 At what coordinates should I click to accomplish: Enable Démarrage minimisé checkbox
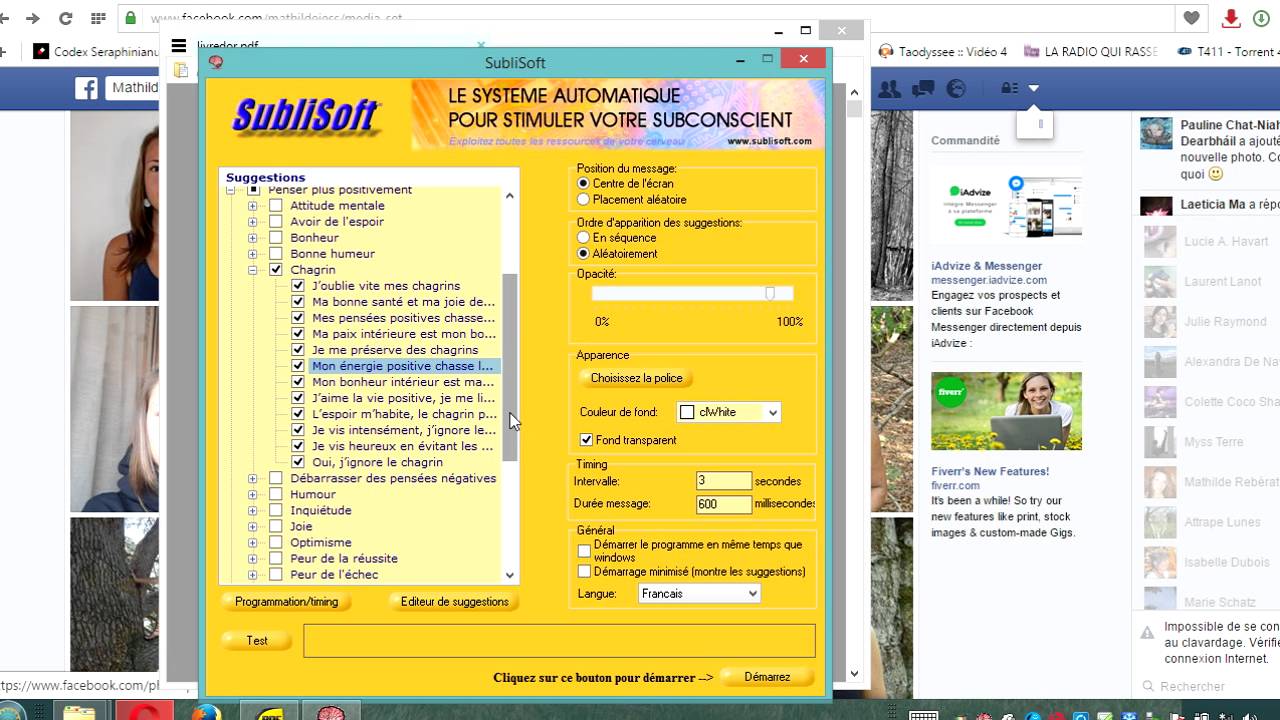point(584,572)
